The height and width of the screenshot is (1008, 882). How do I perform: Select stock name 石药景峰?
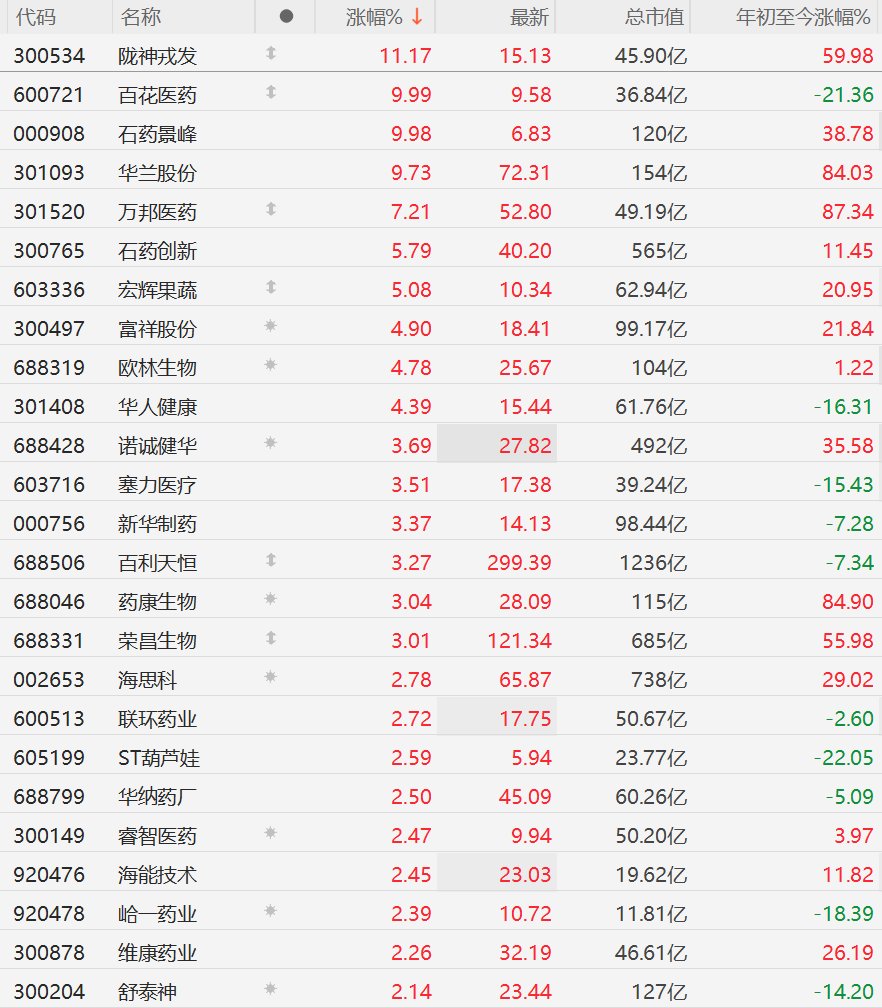[158, 134]
